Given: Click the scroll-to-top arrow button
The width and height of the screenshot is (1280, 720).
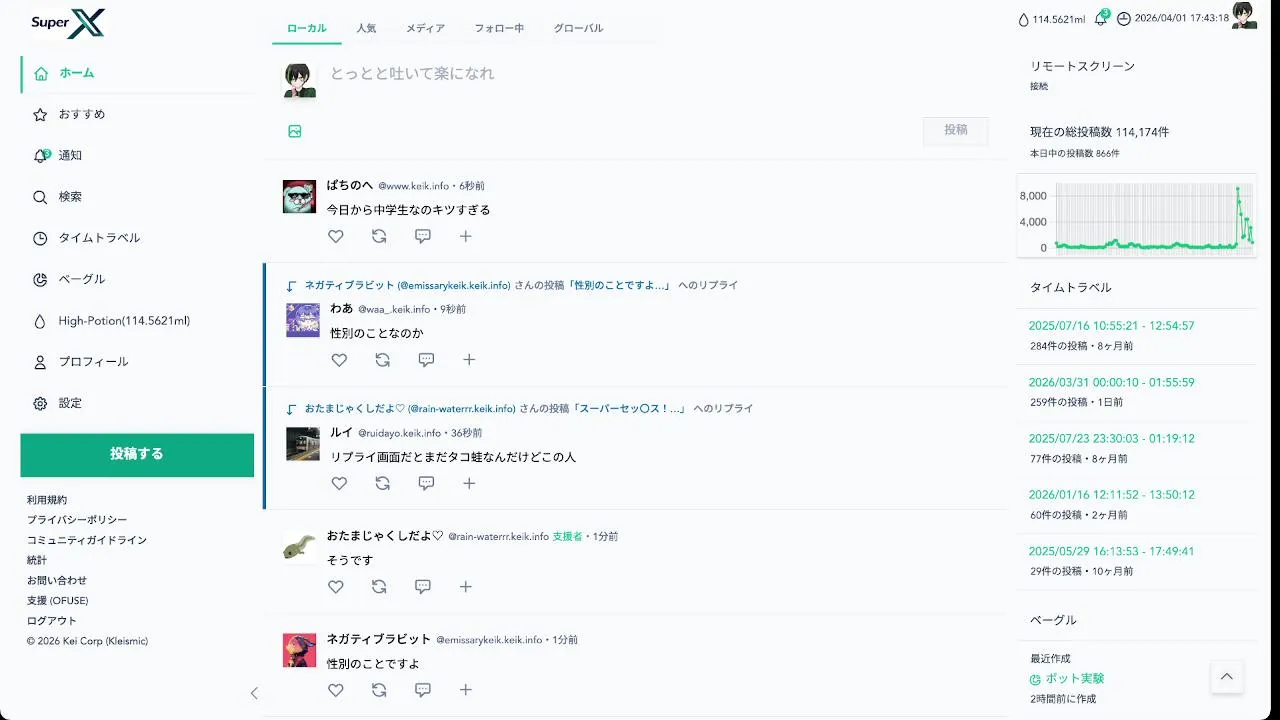Looking at the screenshot, I should [x=1227, y=677].
